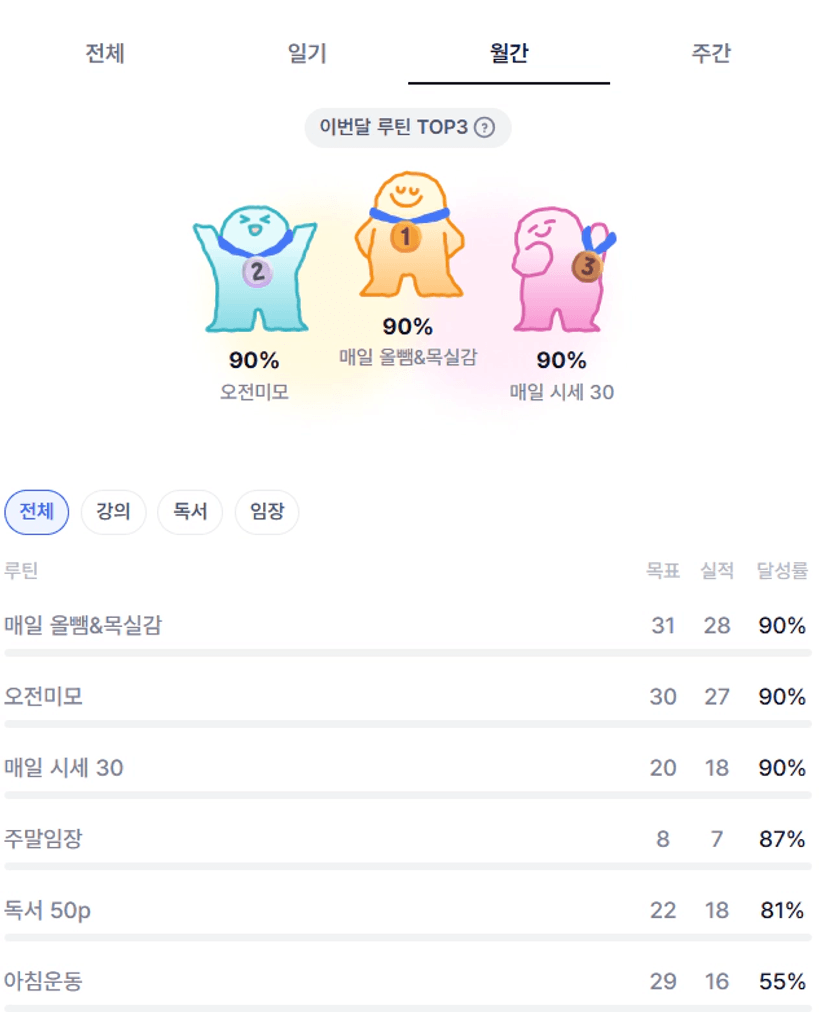The image size is (827, 1012).
Task: Click the TOP3 help question mark icon
Action: click(x=485, y=128)
